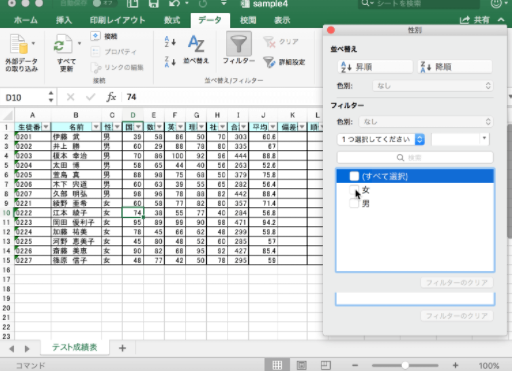
Task: Click the search-in-sheet field
Action: pyautogui.click(x=419, y=4)
